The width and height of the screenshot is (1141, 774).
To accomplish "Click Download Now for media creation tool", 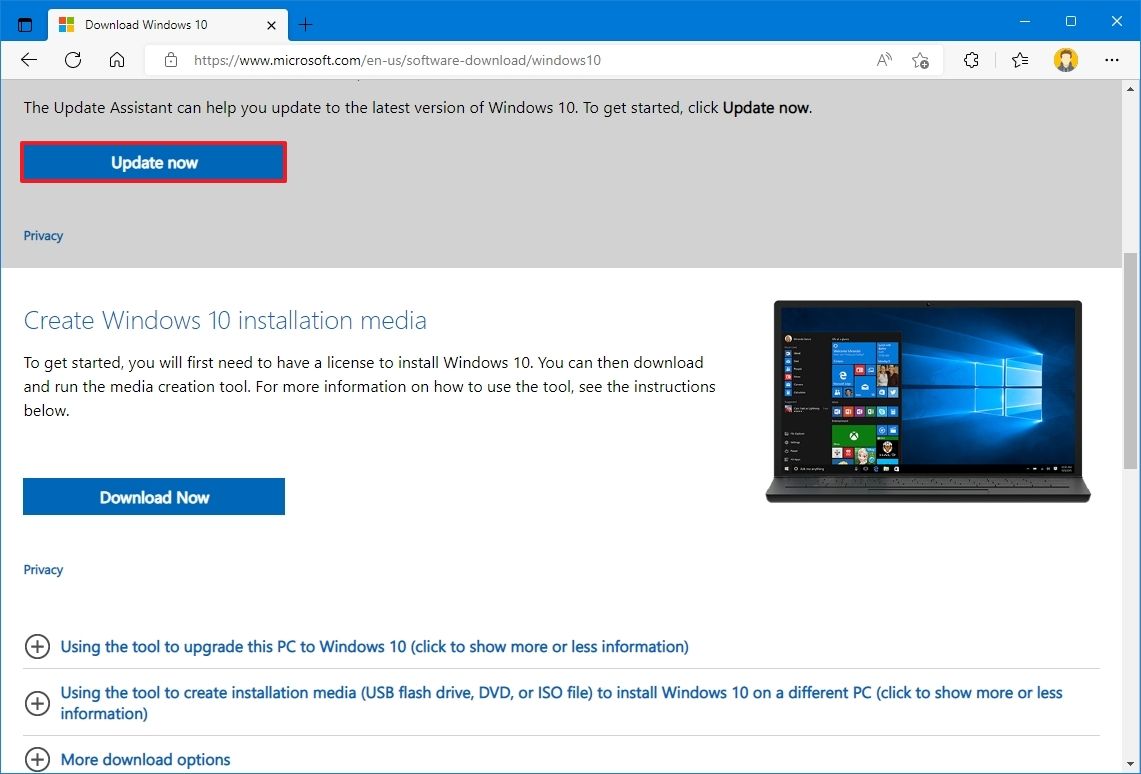I will (x=153, y=496).
